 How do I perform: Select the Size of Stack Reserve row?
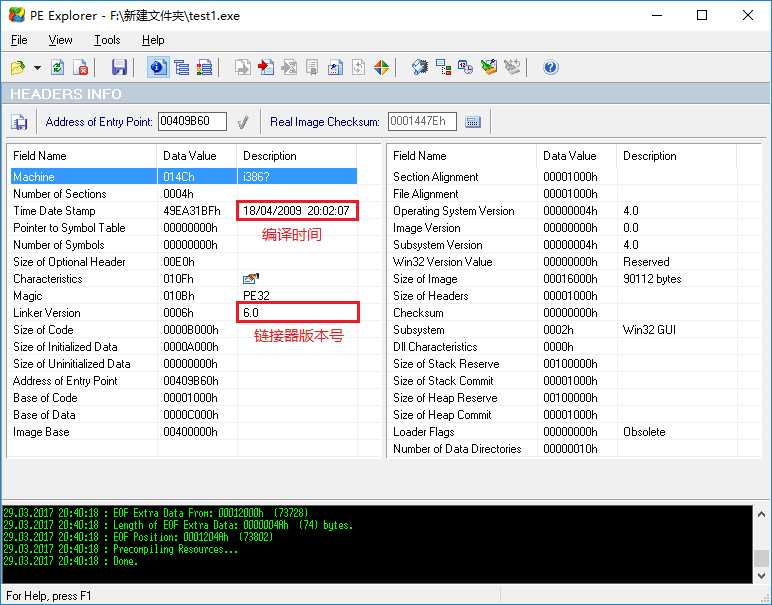(564, 364)
